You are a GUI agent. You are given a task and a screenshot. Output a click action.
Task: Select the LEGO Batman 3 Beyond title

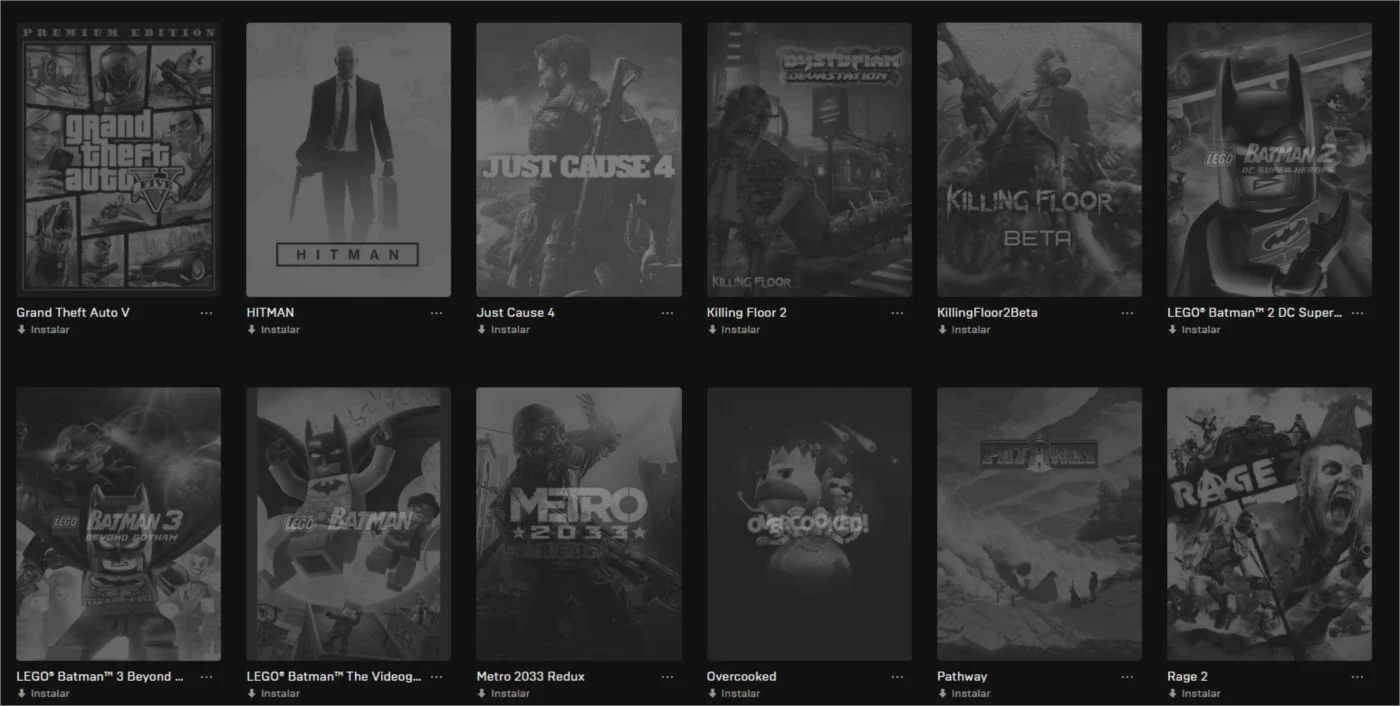[x=100, y=677]
